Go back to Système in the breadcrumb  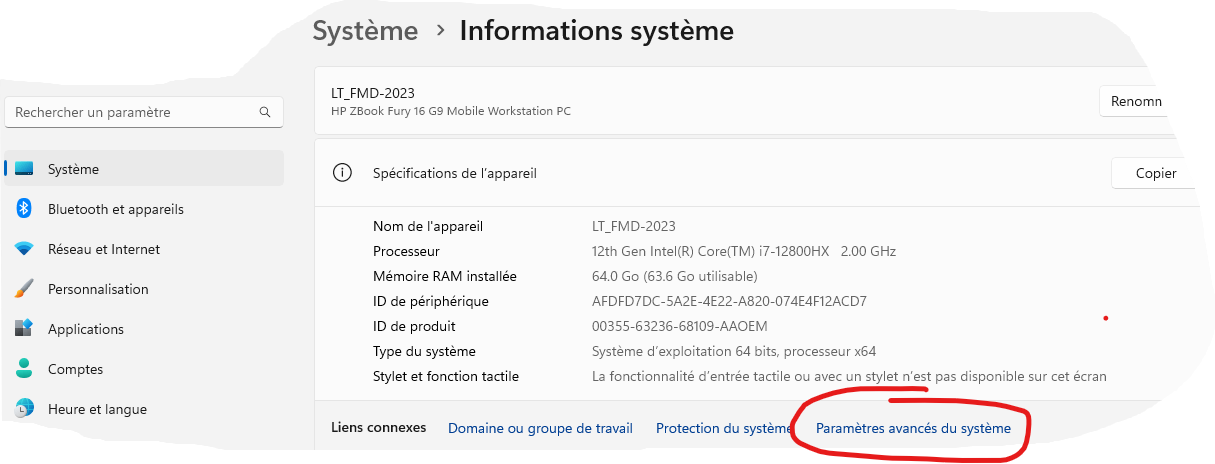click(x=365, y=31)
